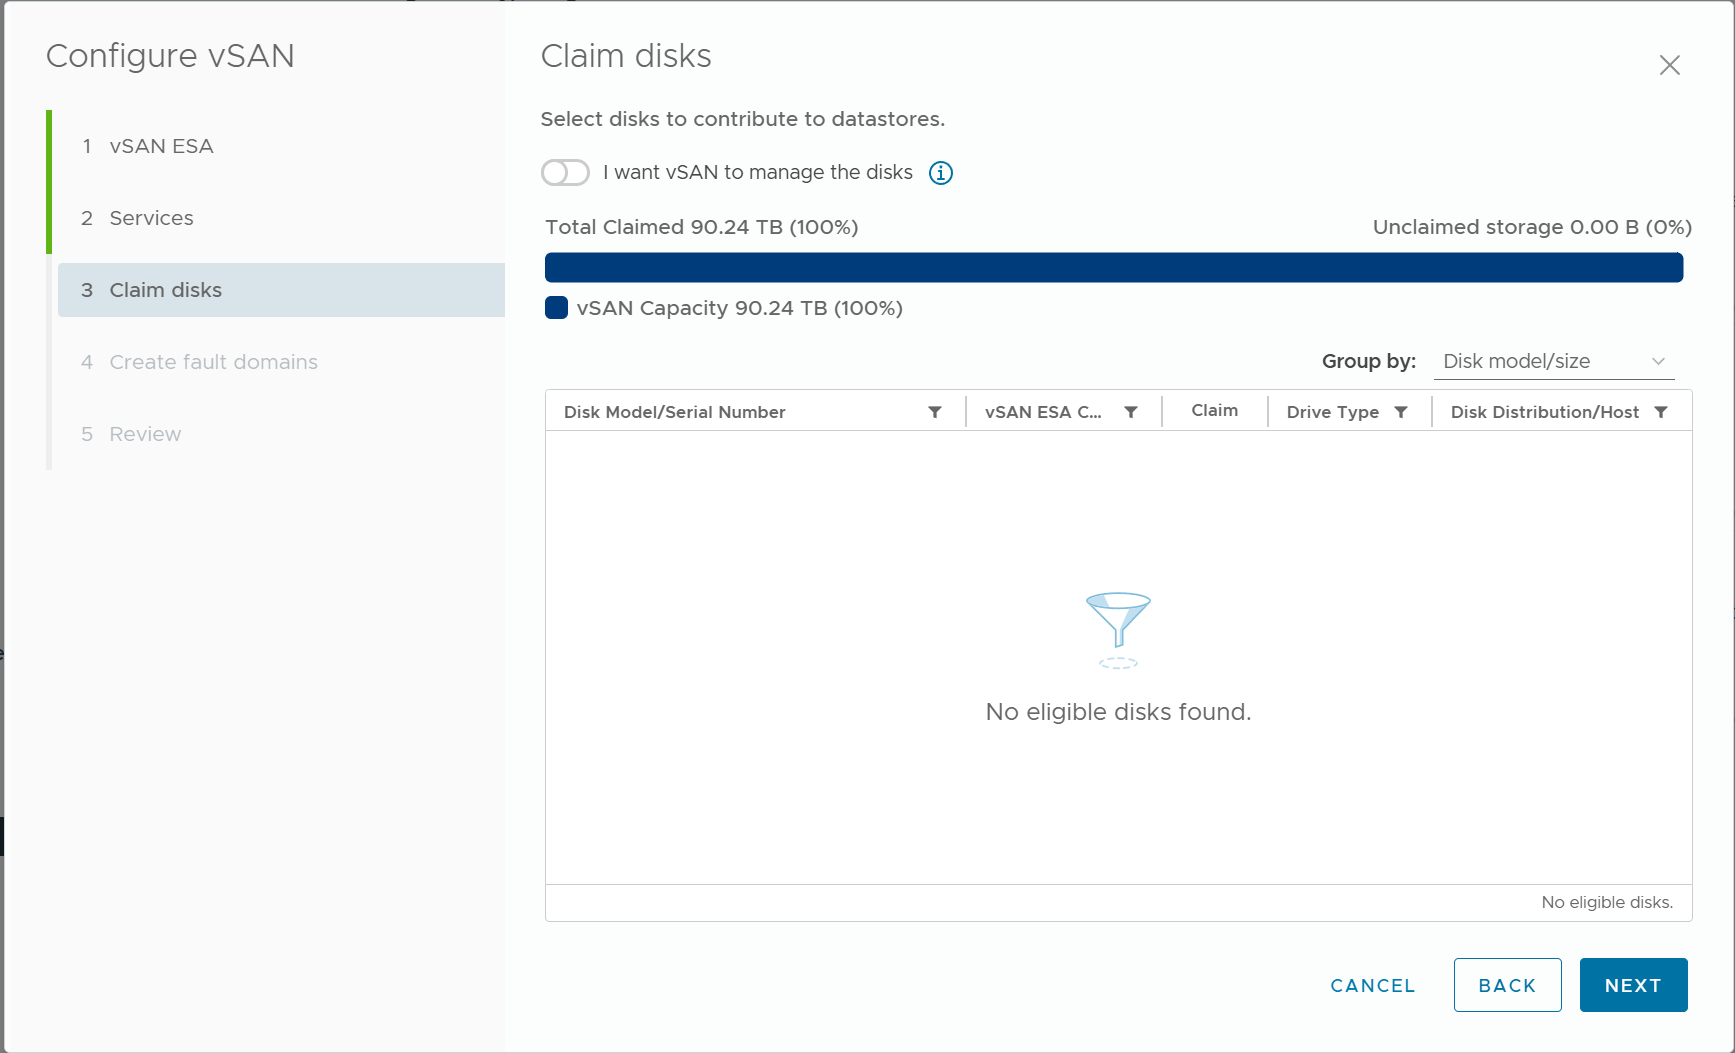Click the Disk Model/Serial Number column header
Viewport: 1735px width, 1053px height.
coord(675,412)
